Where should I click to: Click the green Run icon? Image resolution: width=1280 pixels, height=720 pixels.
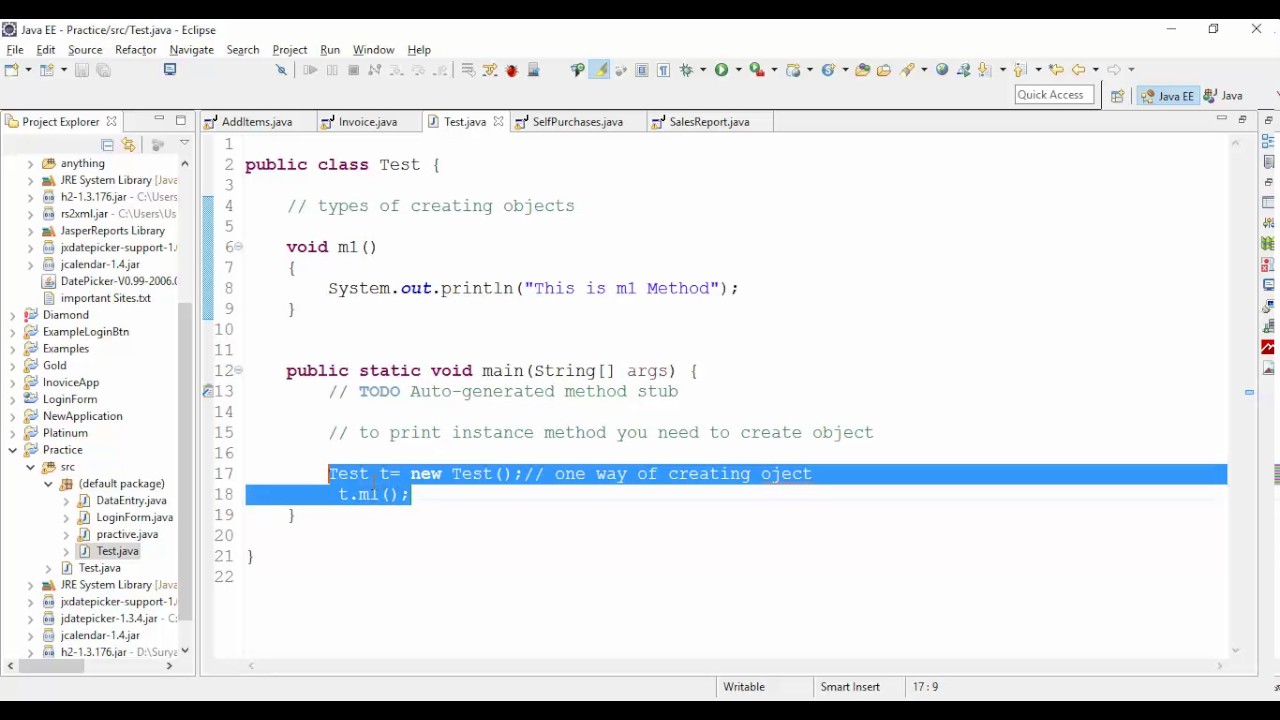click(x=721, y=70)
